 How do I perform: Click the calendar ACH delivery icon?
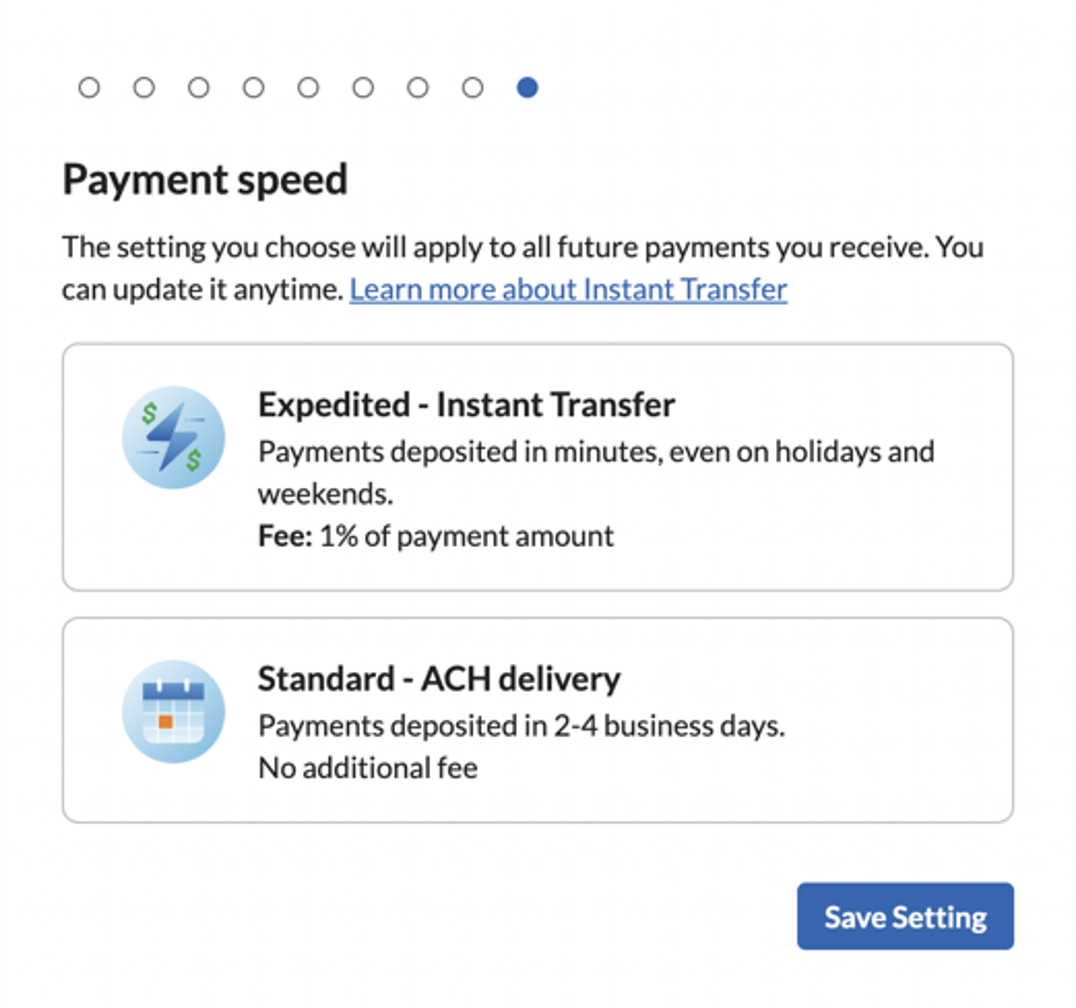pyautogui.click(x=173, y=711)
